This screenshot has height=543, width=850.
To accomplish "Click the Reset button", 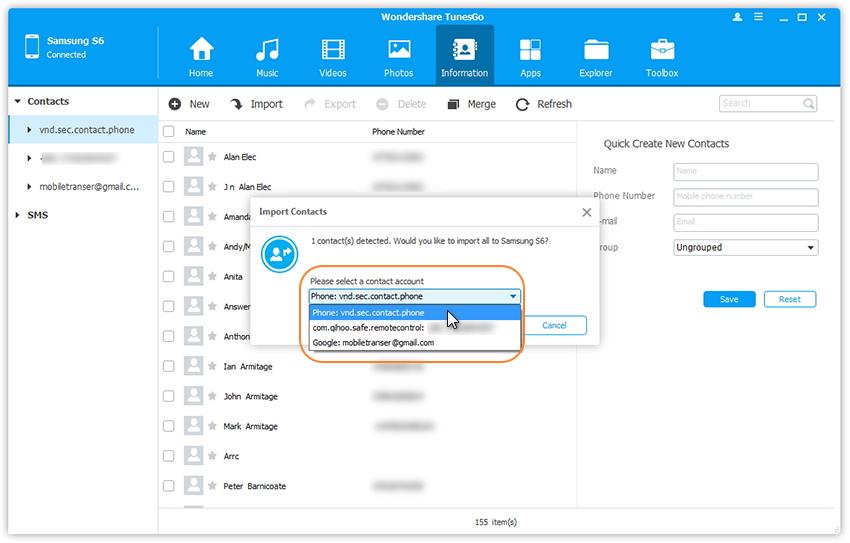I will click(x=789, y=299).
